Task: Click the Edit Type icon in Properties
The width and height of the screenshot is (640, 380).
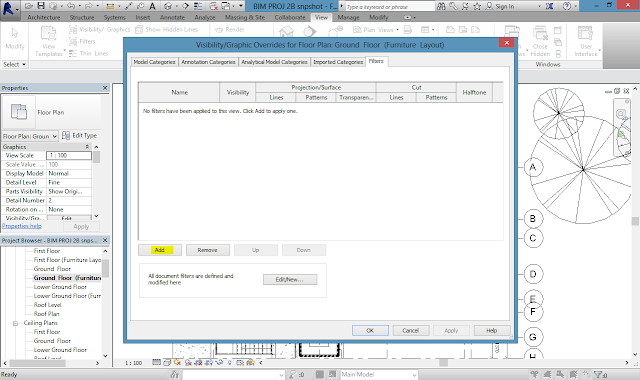Action: point(66,136)
